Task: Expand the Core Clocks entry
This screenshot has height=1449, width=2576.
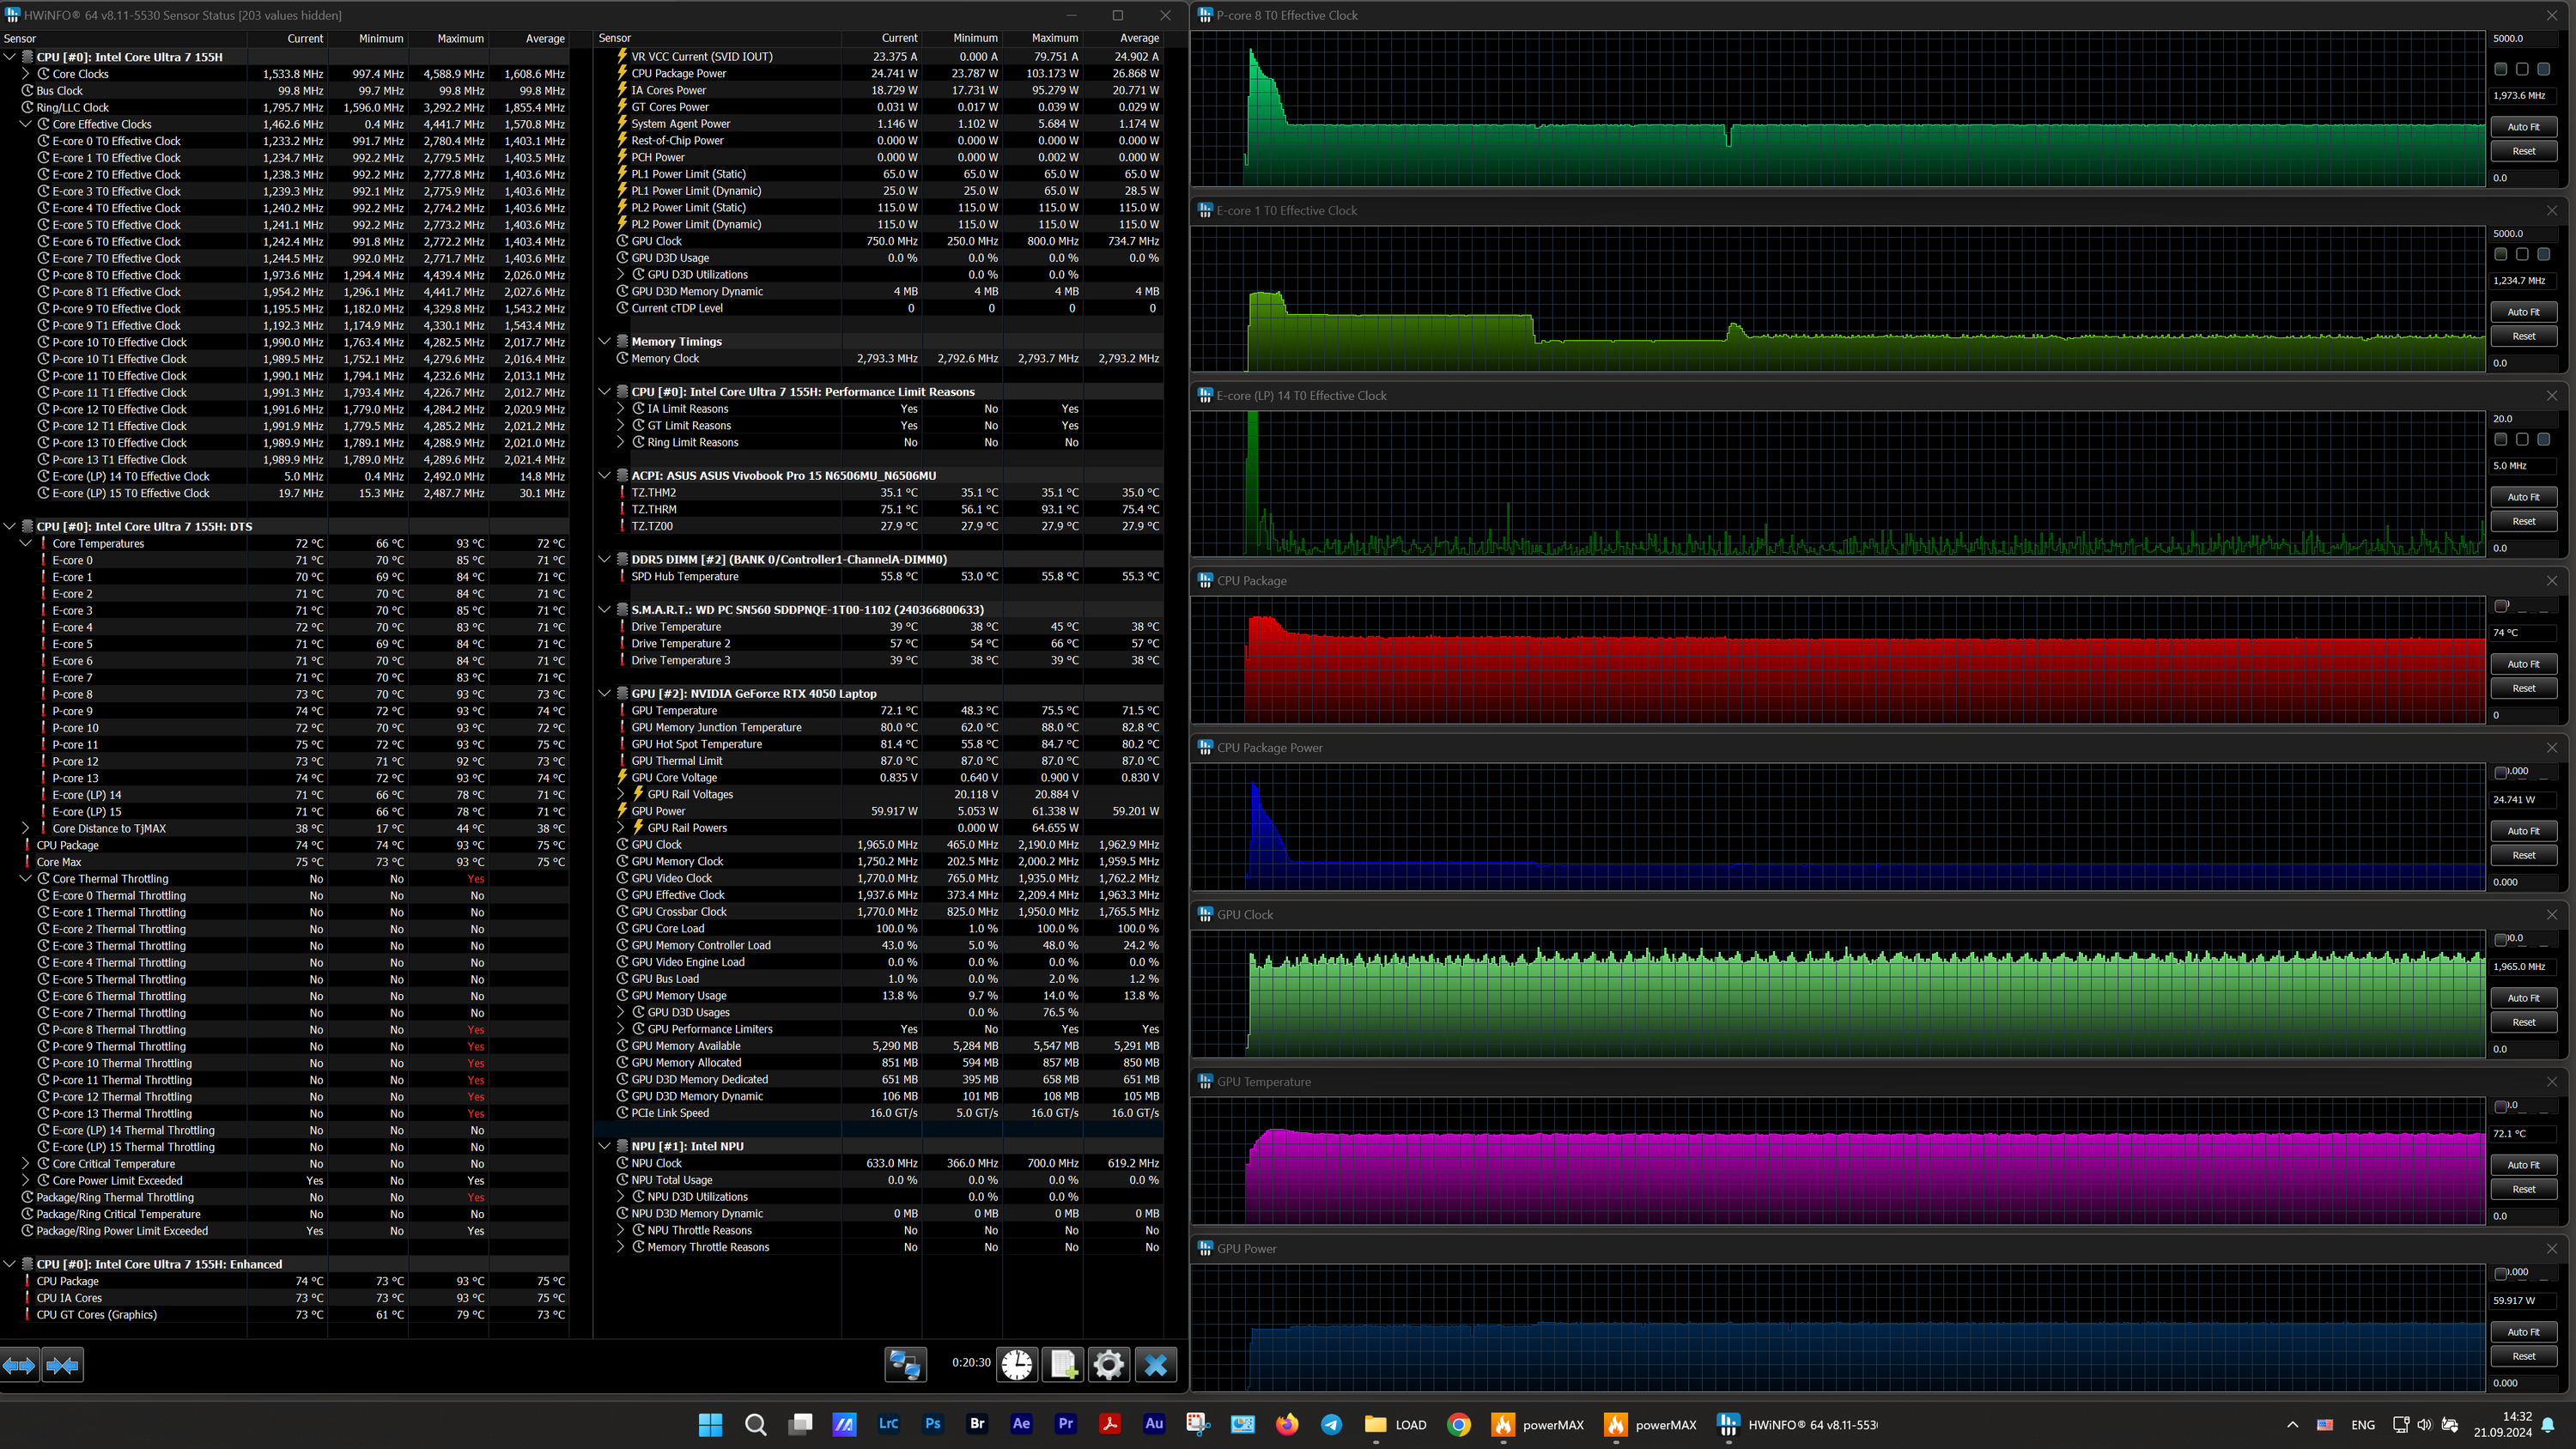Action: tap(26, 74)
